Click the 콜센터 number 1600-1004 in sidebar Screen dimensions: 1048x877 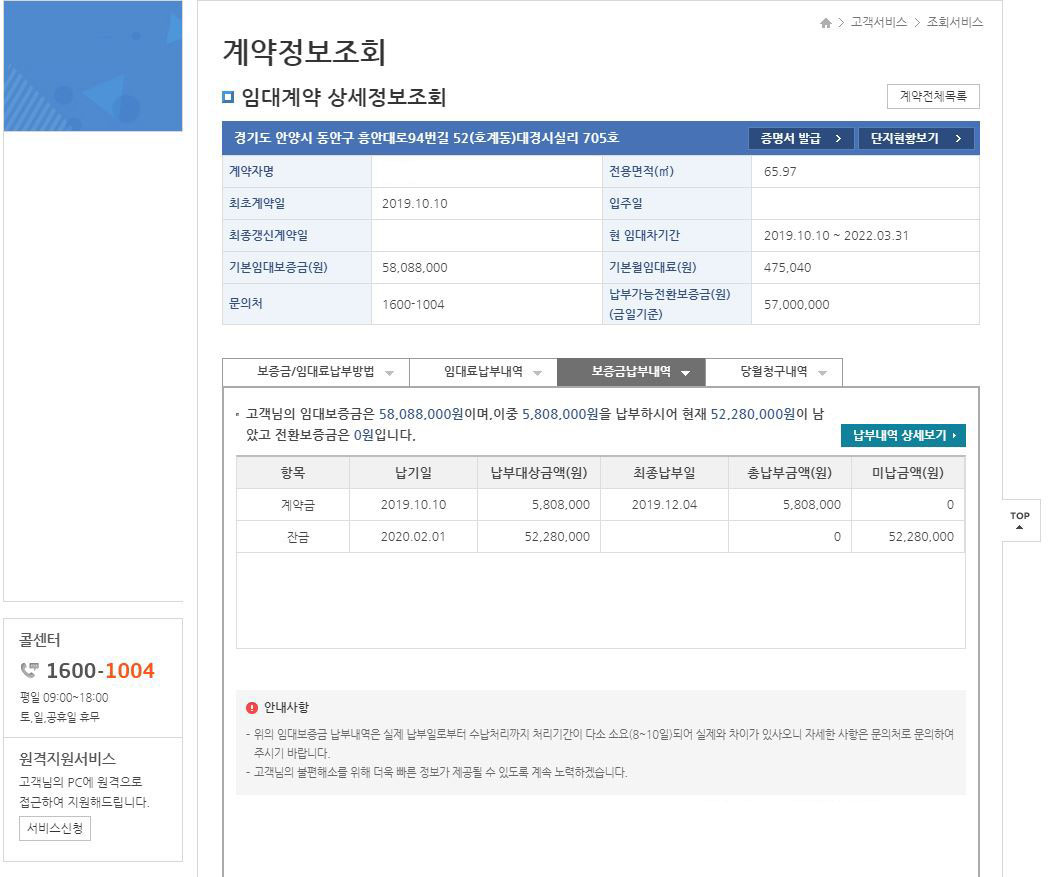[x=100, y=670]
